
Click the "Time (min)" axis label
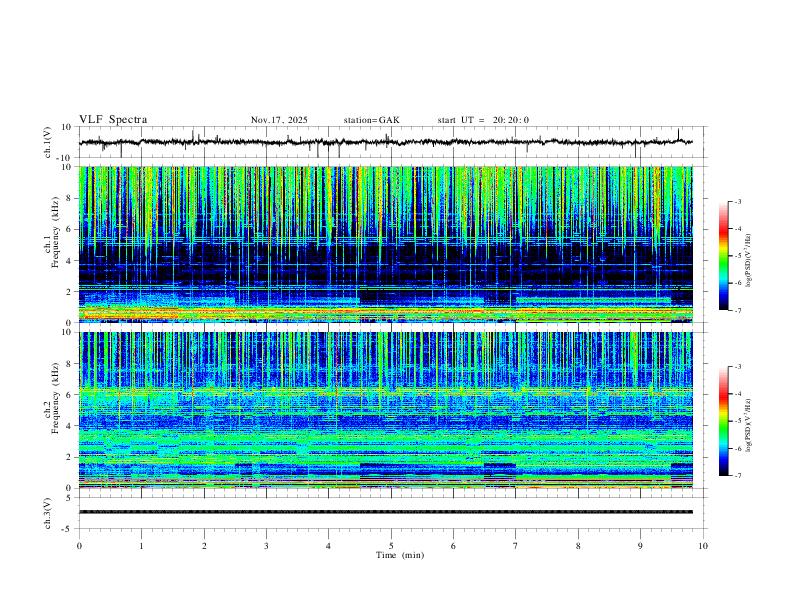click(x=400, y=555)
